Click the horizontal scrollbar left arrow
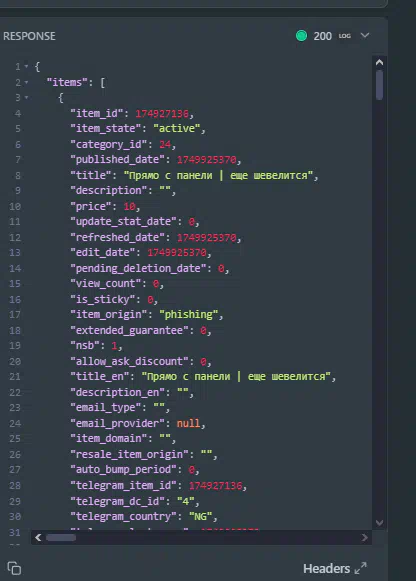Image resolution: width=416 pixels, height=581 pixels. pos(38,537)
